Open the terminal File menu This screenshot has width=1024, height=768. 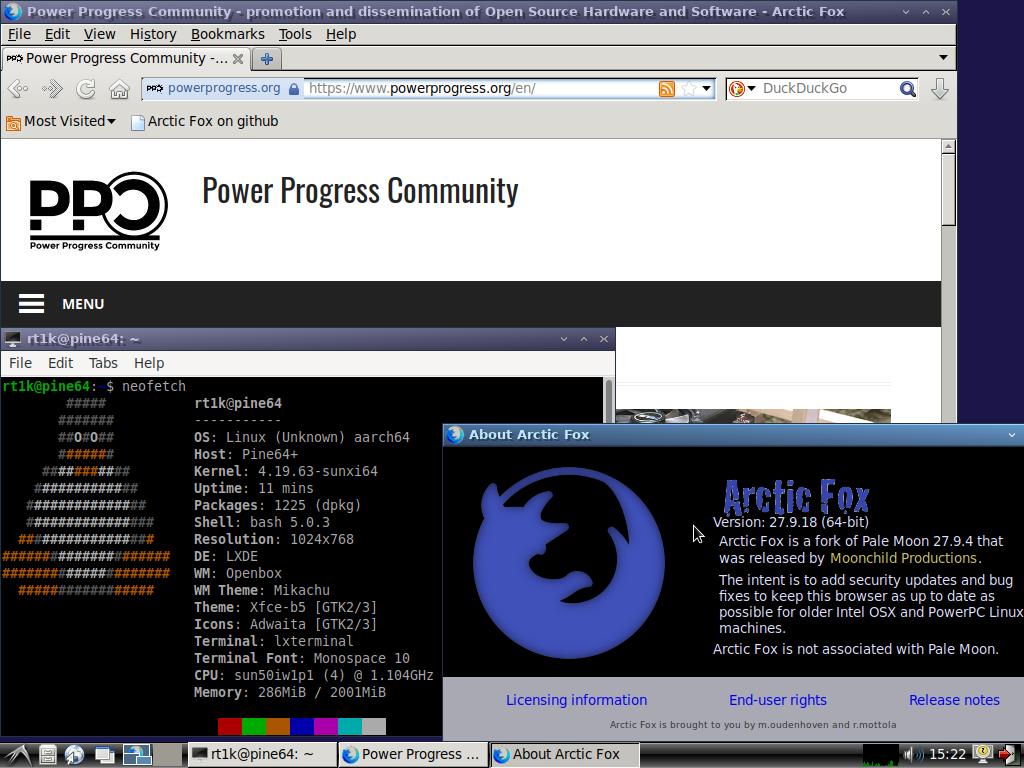(20, 363)
